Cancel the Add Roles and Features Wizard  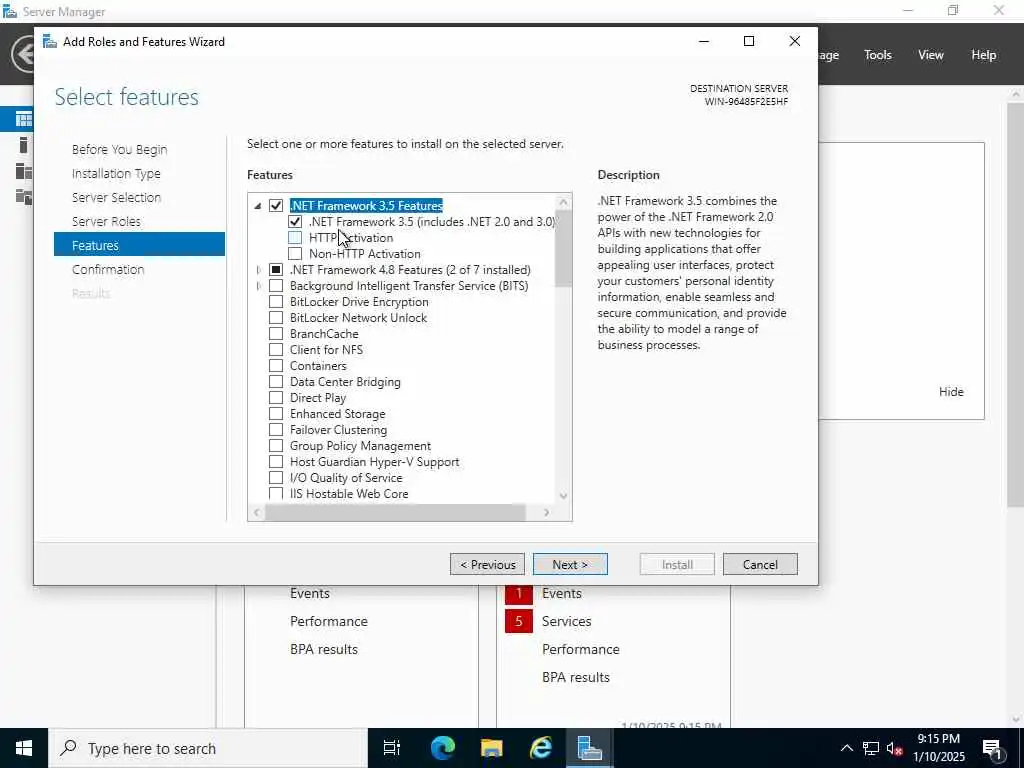tap(760, 564)
